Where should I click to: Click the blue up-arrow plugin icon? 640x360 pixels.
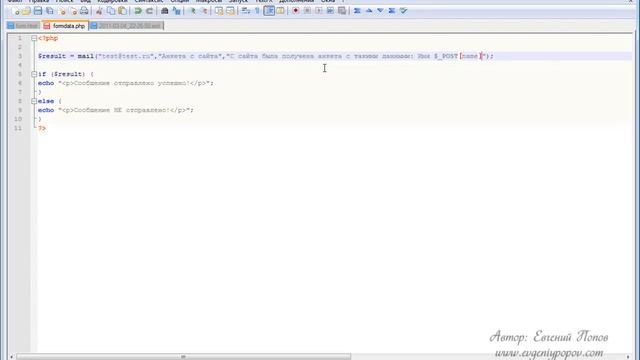[x=369, y=11]
